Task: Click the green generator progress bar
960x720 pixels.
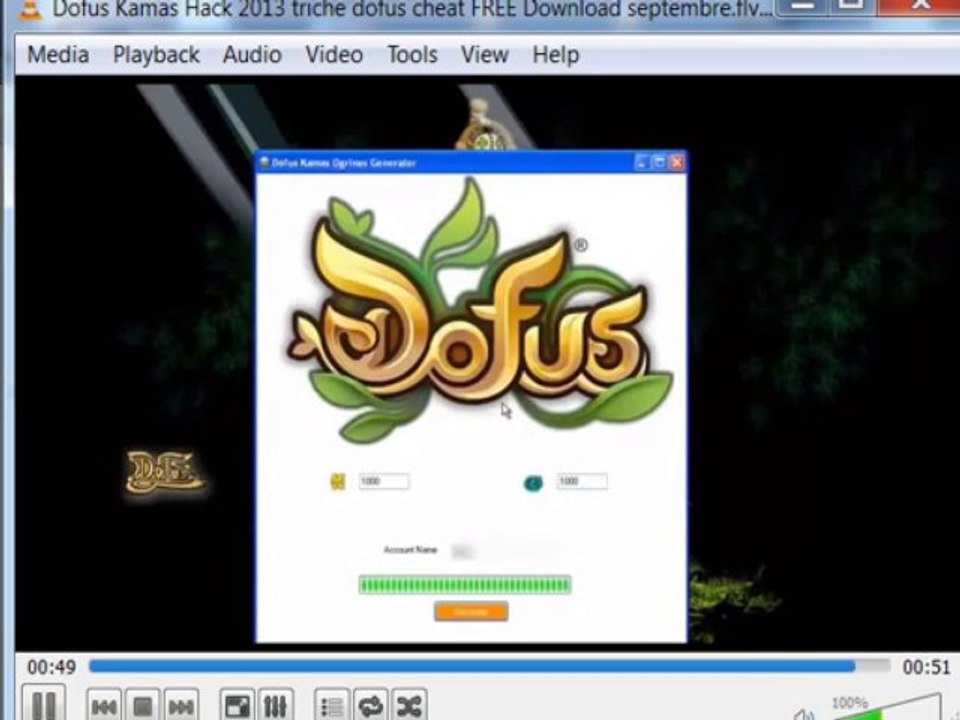Action: (465, 585)
